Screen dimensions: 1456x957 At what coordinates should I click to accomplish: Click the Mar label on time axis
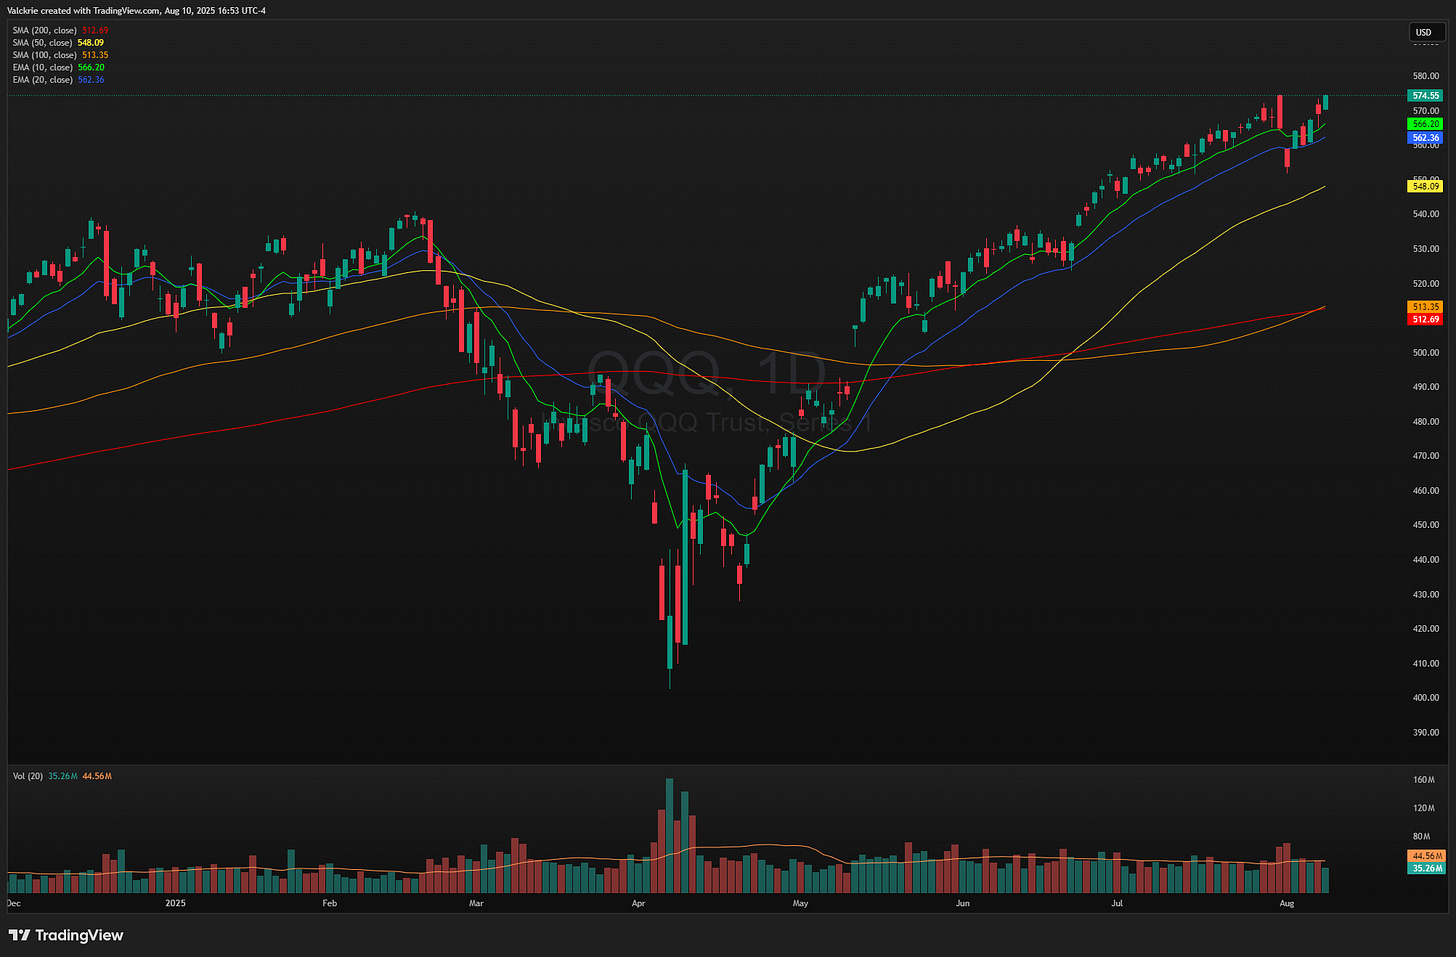point(476,903)
